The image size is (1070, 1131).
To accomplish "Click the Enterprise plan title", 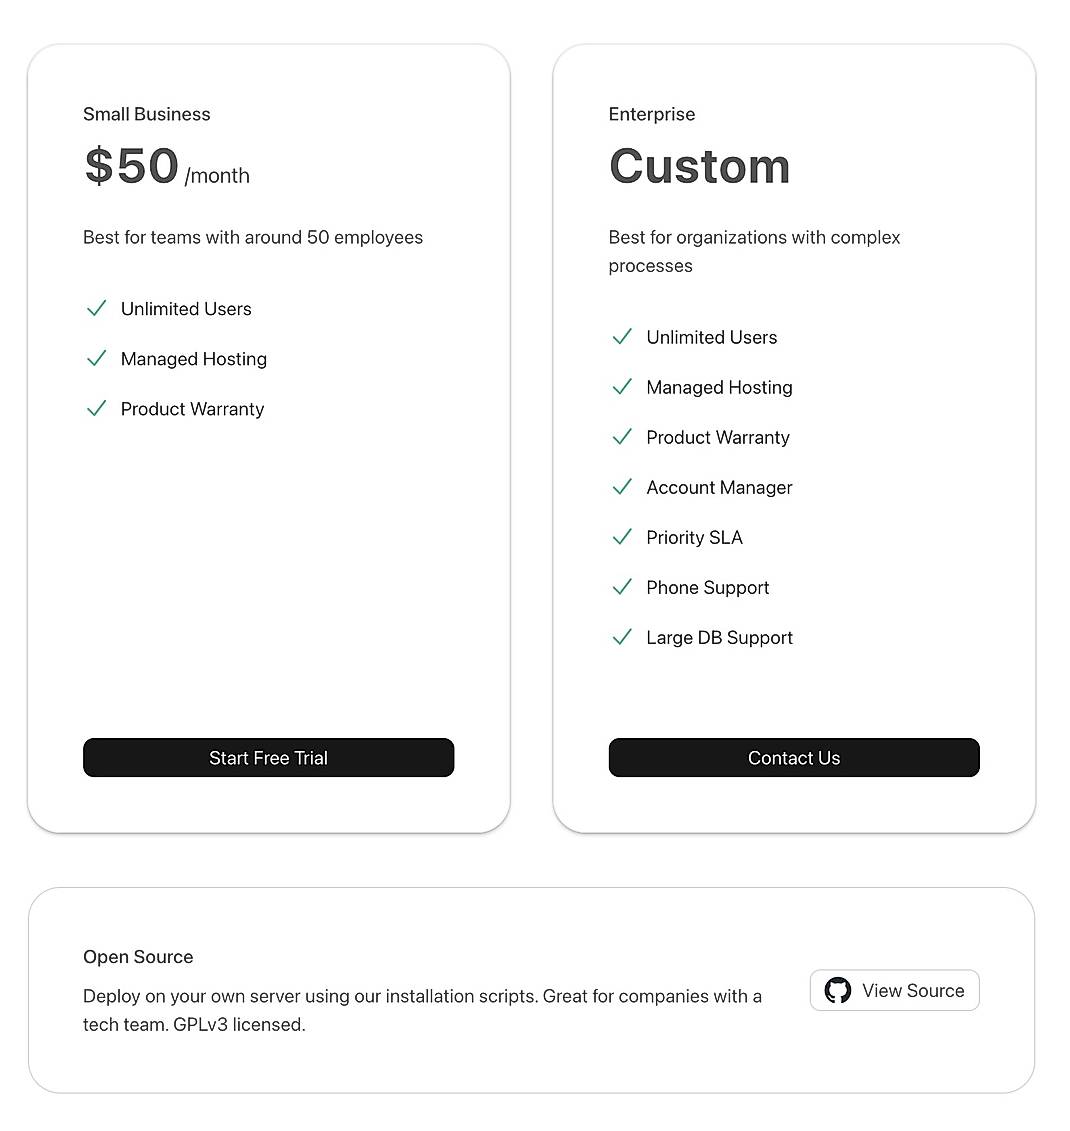I will (651, 114).
